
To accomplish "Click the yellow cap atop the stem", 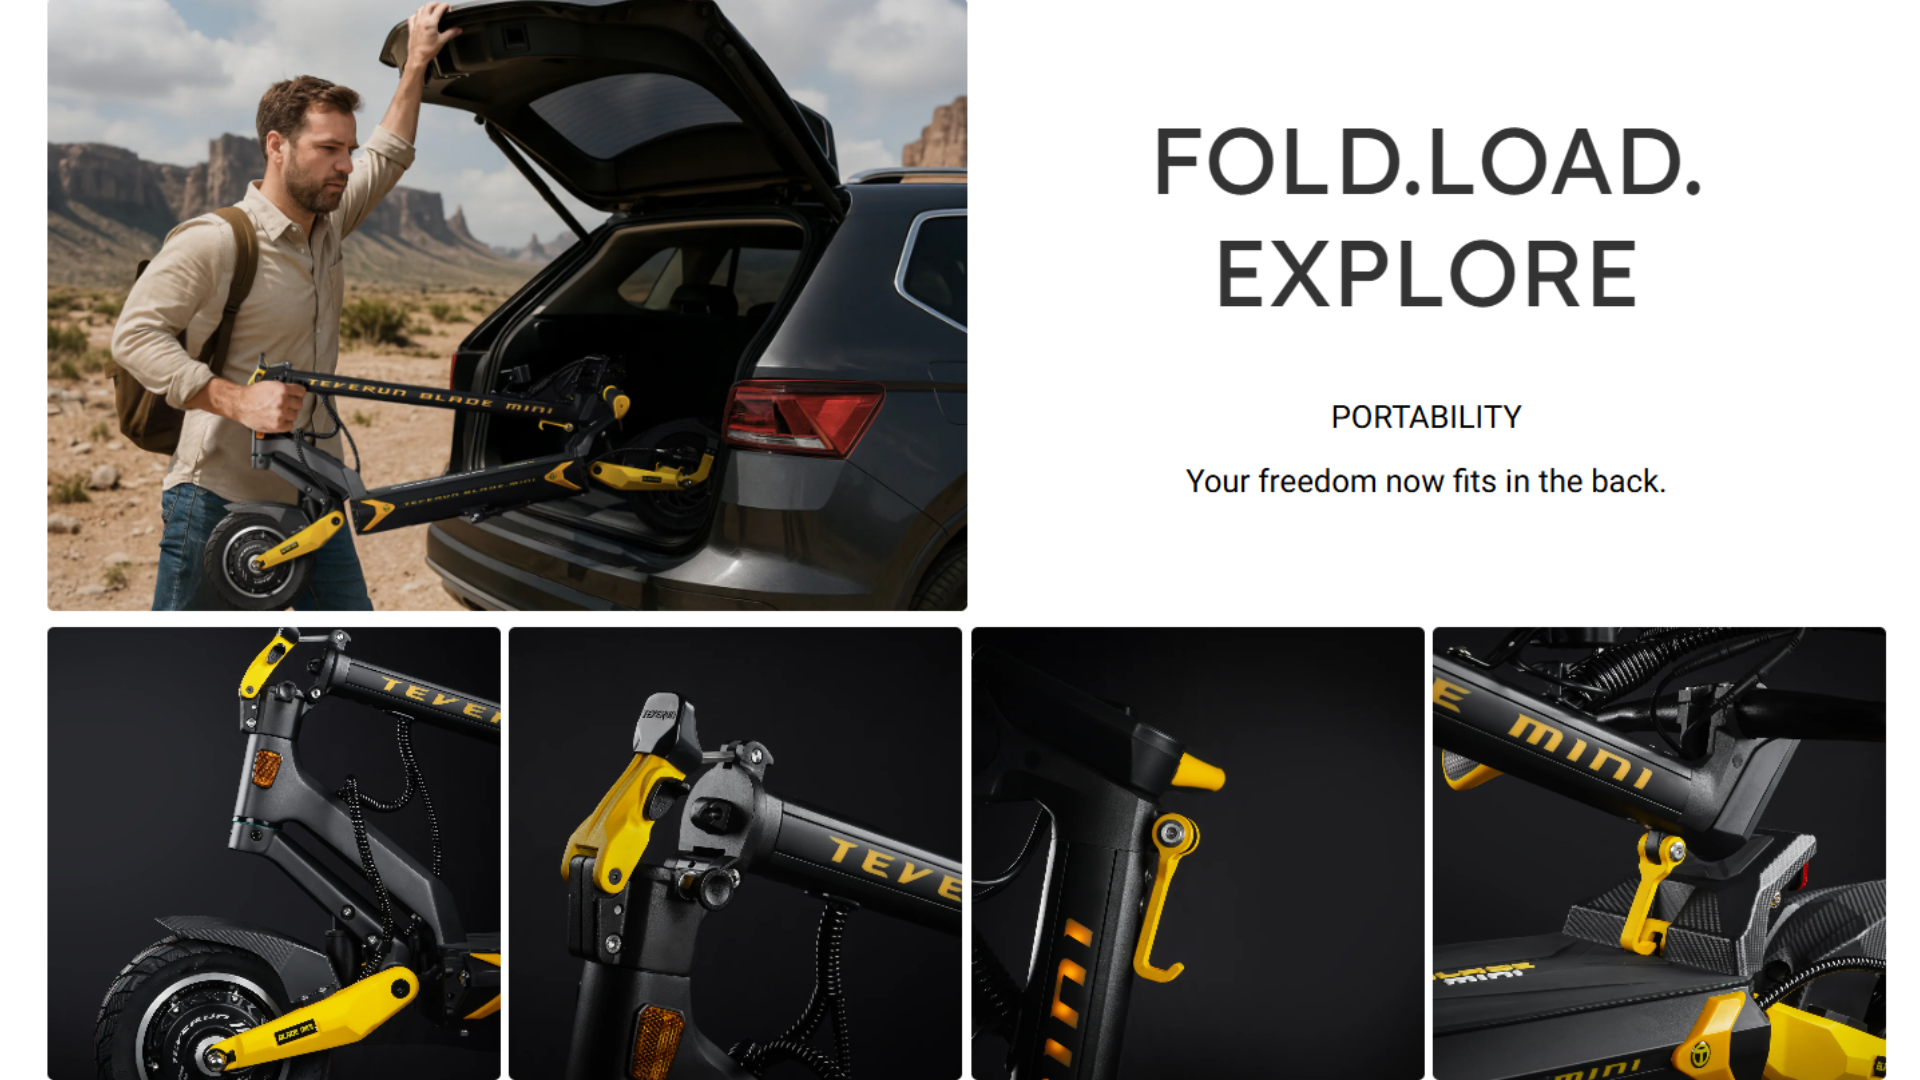I will [1198, 774].
